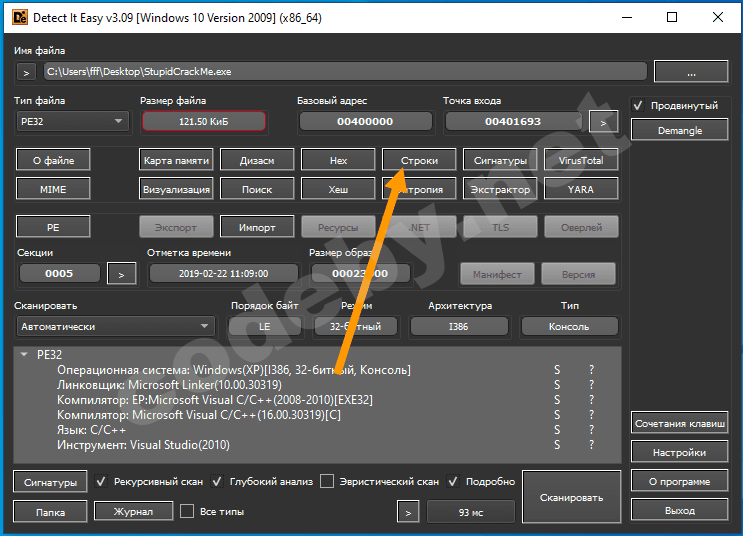This screenshot has height=536, width=743.
Task: Click the arrow button next to sections count
Action: [122, 274]
